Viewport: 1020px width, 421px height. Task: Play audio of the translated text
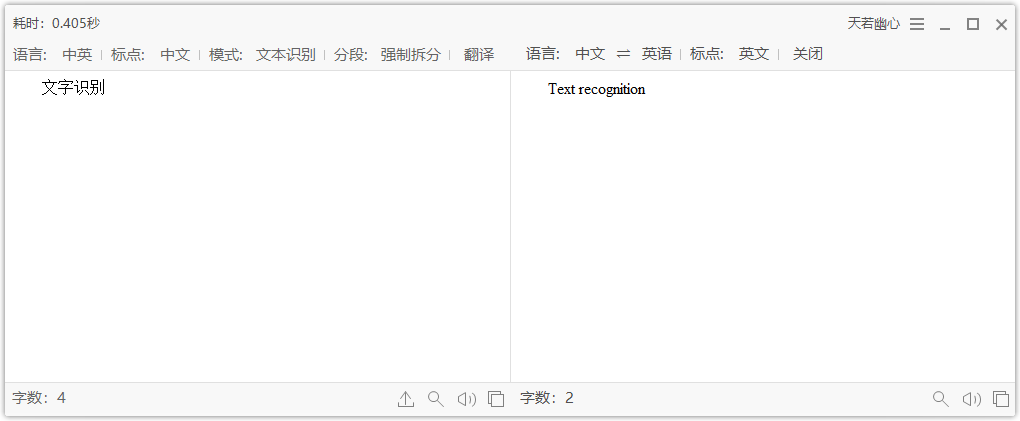click(971, 399)
